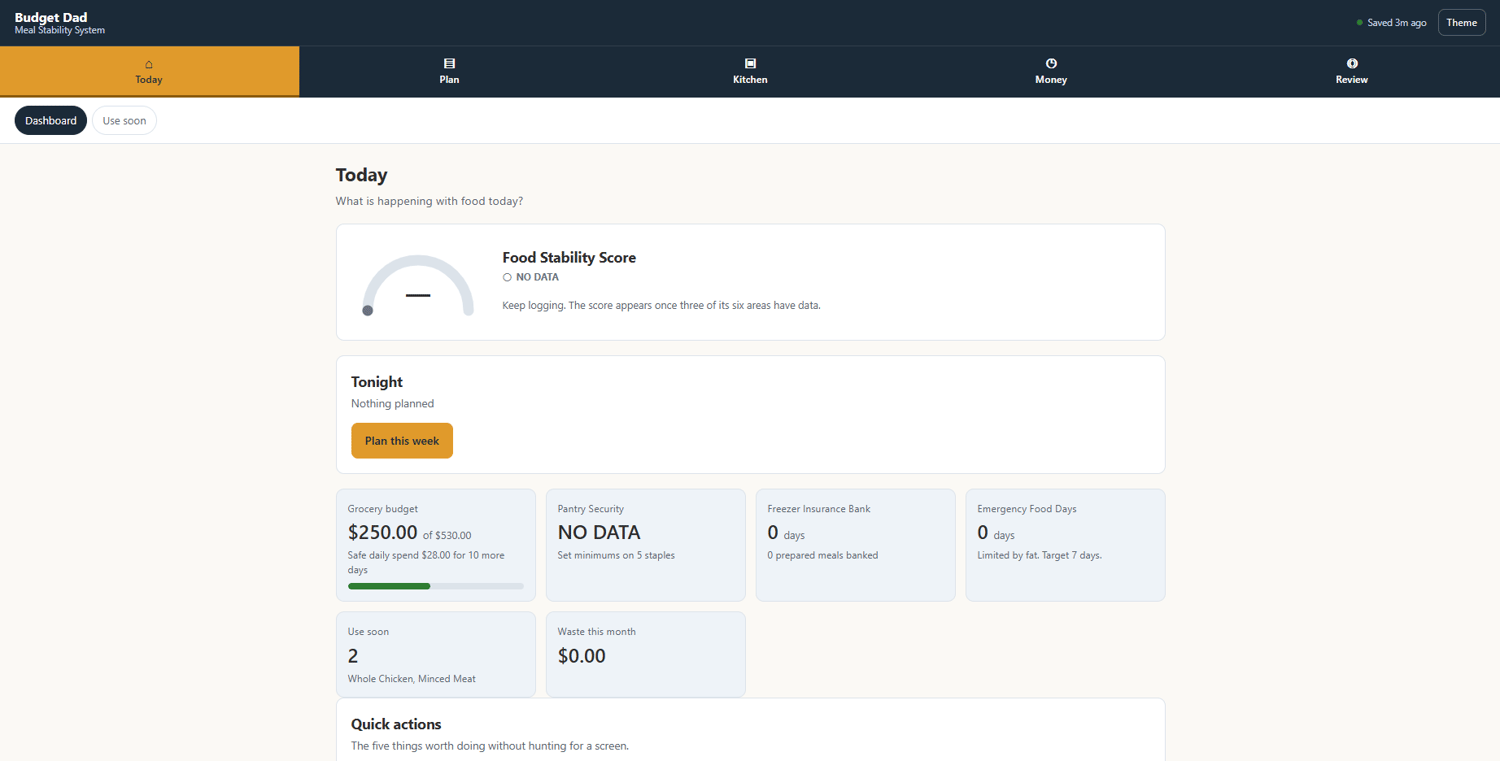Screen dimensions: 1500x761
Task: Open the Money clock icon
Action: [x=1051, y=64]
